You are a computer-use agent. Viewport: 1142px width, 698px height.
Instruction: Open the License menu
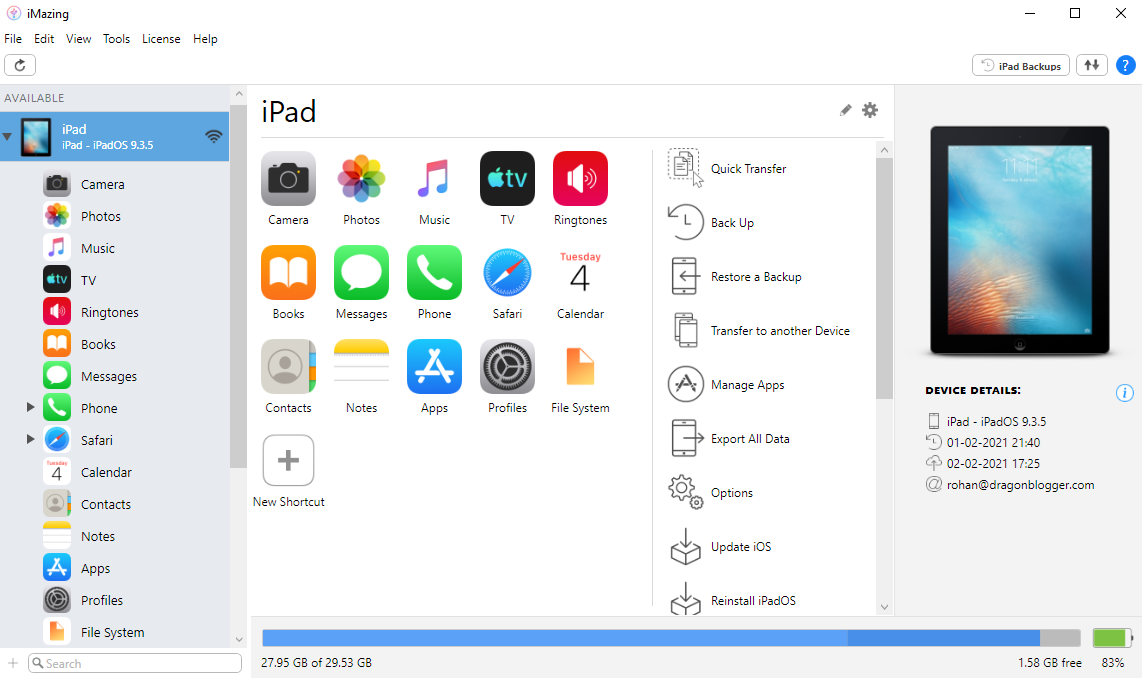[x=161, y=39]
